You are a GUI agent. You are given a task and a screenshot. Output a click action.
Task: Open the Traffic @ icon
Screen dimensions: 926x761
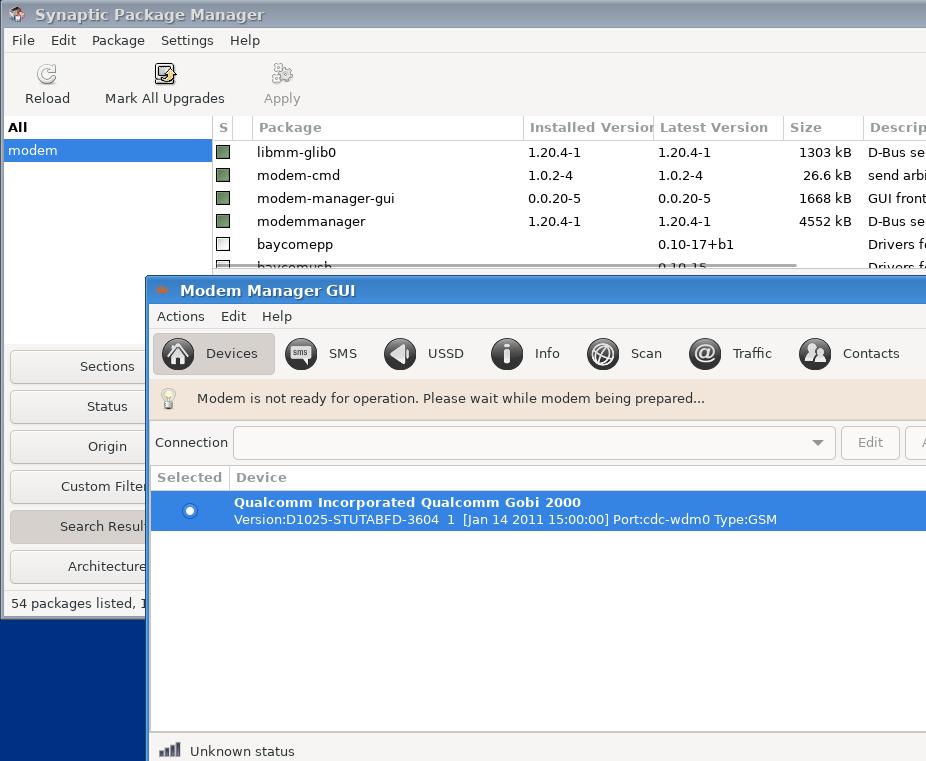click(705, 354)
